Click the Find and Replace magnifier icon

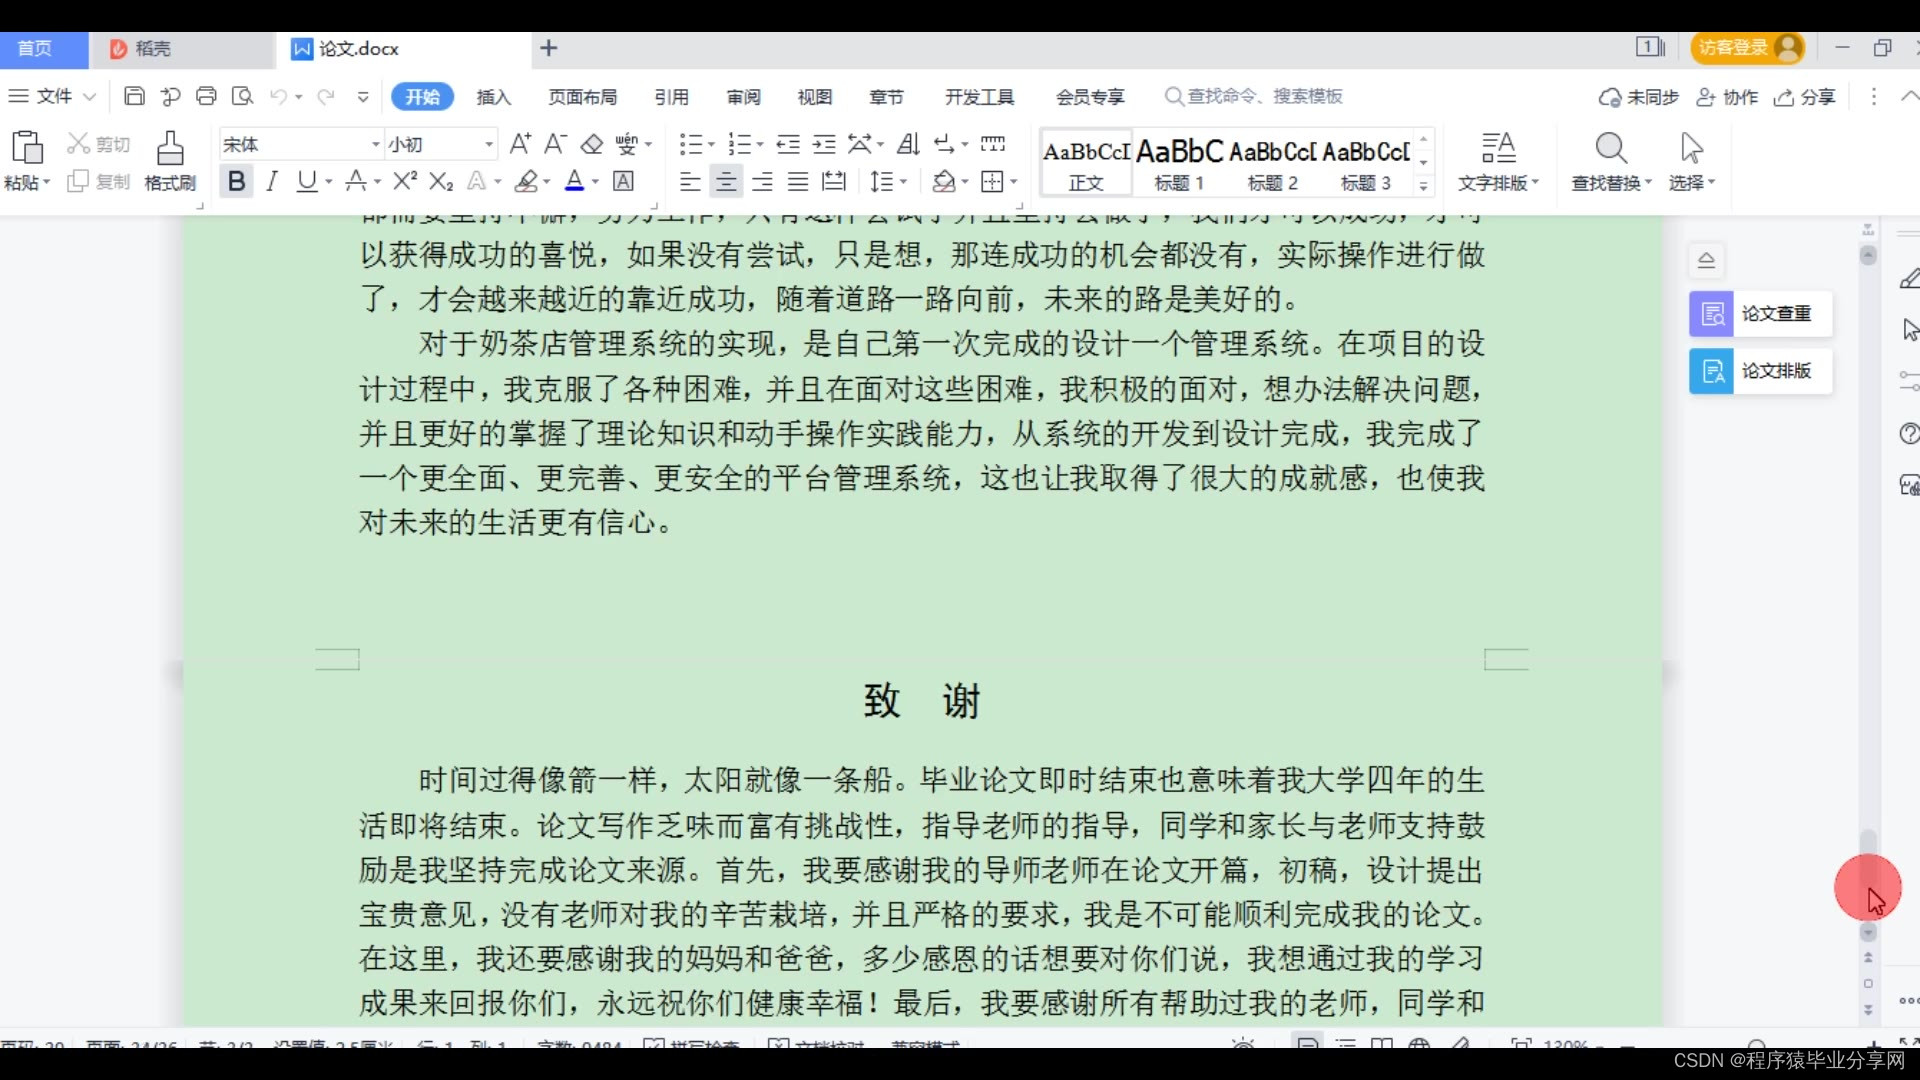click(x=1610, y=149)
